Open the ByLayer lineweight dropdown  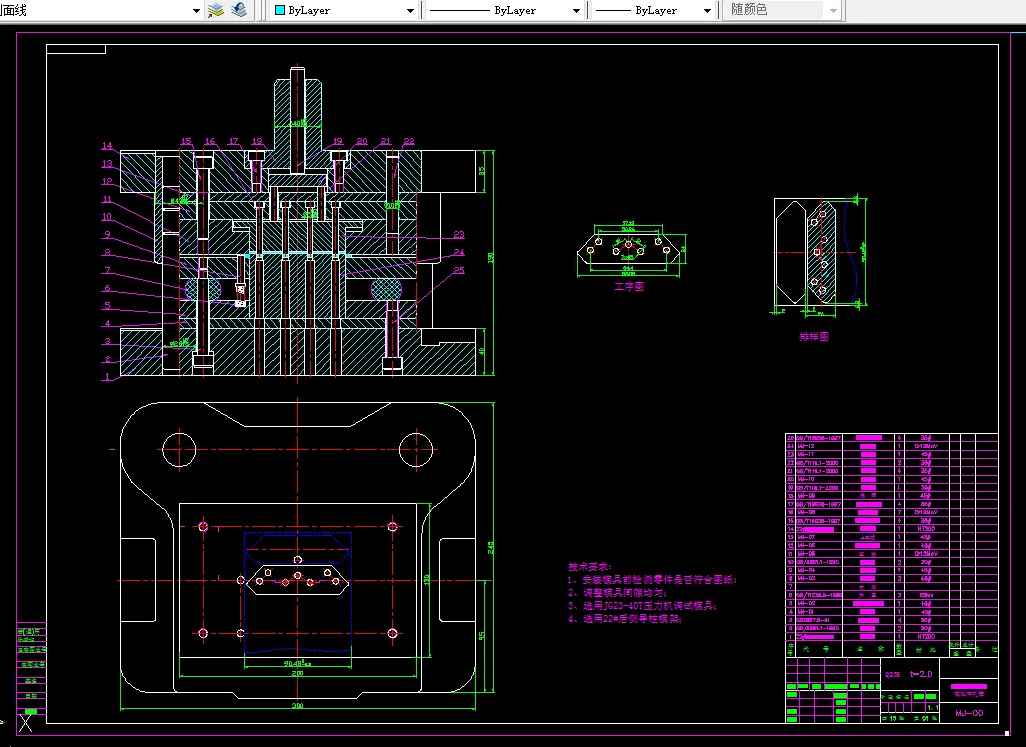point(706,10)
